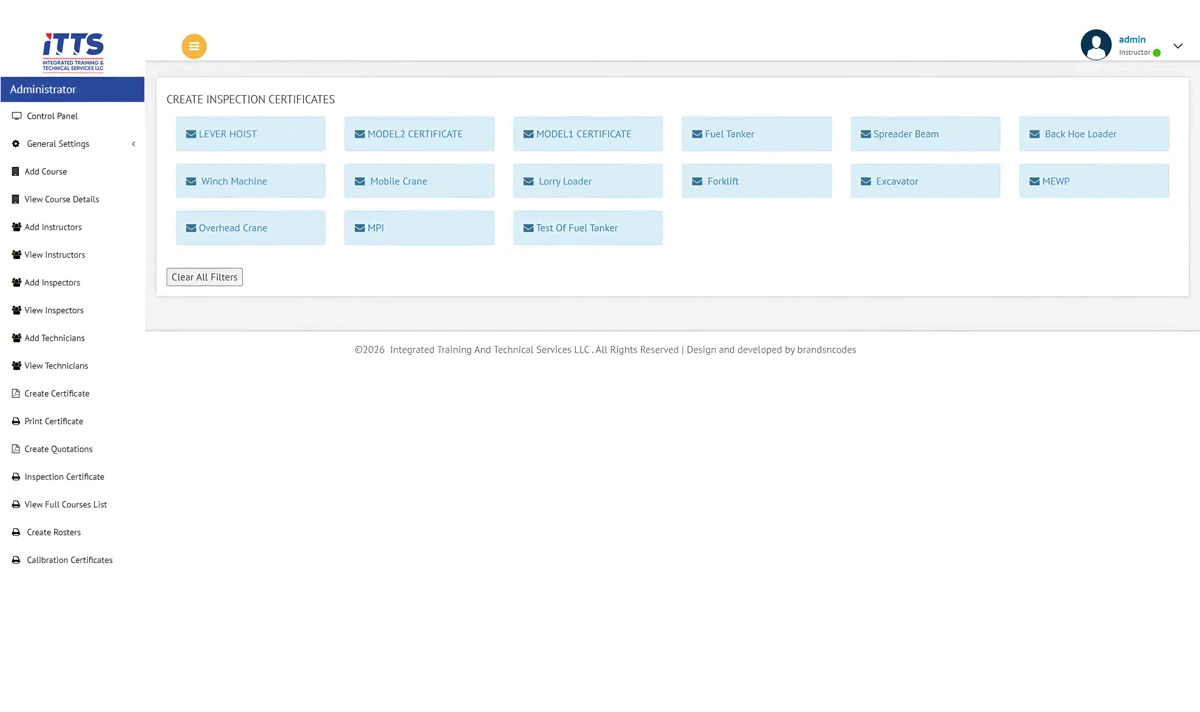Click the envelope icon on Forklift tile

(x=697, y=182)
